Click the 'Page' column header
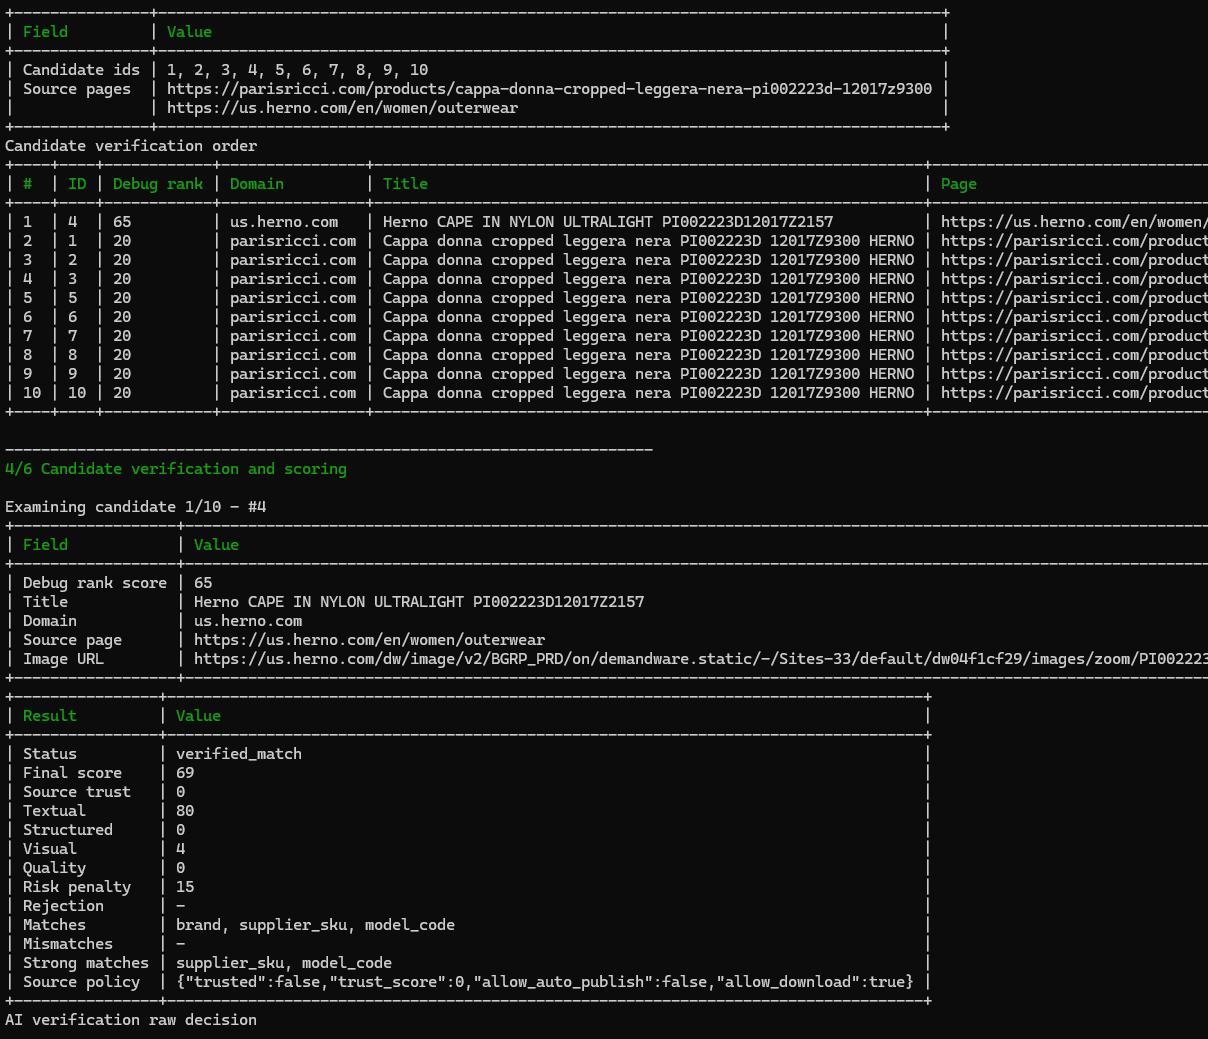The width and height of the screenshot is (1208, 1039). click(x=959, y=184)
